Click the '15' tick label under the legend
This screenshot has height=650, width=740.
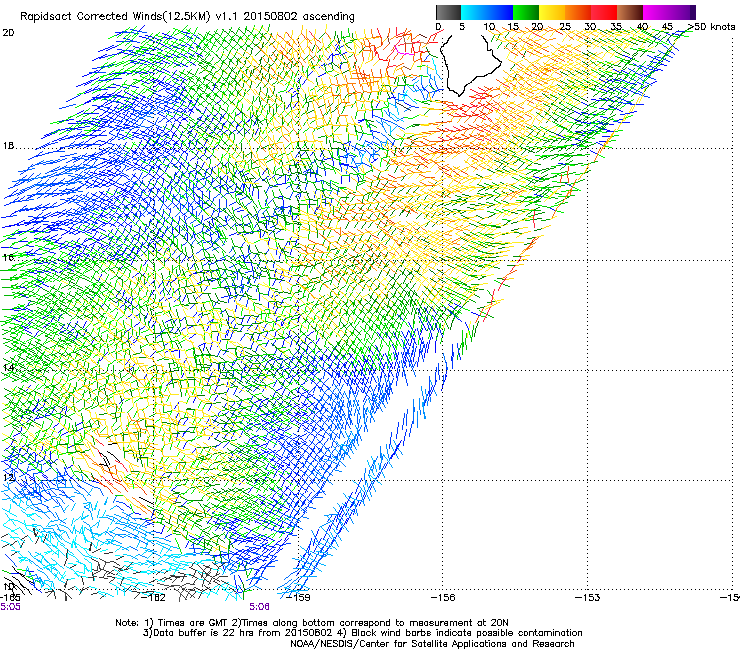click(x=513, y=26)
